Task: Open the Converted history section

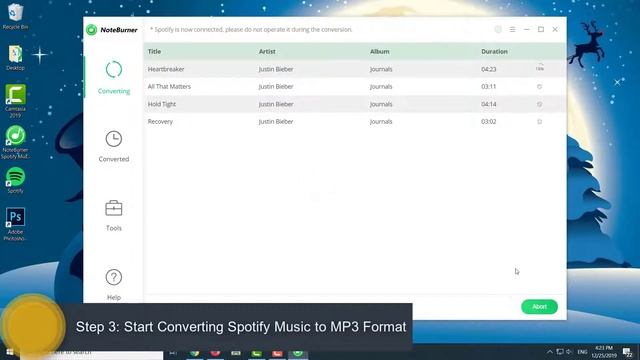Action: pos(114,147)
